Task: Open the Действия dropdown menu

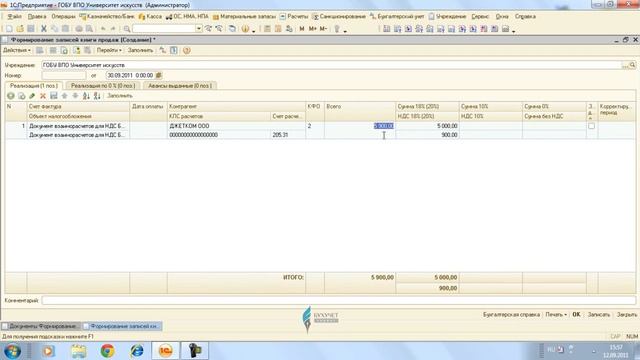Action: pos(17,50)
